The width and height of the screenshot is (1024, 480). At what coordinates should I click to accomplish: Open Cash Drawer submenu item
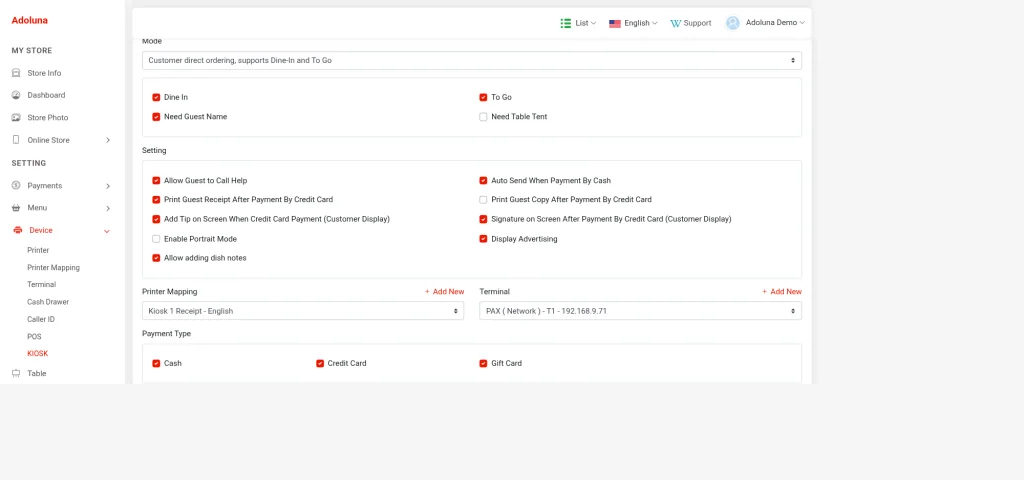[48, 302]
